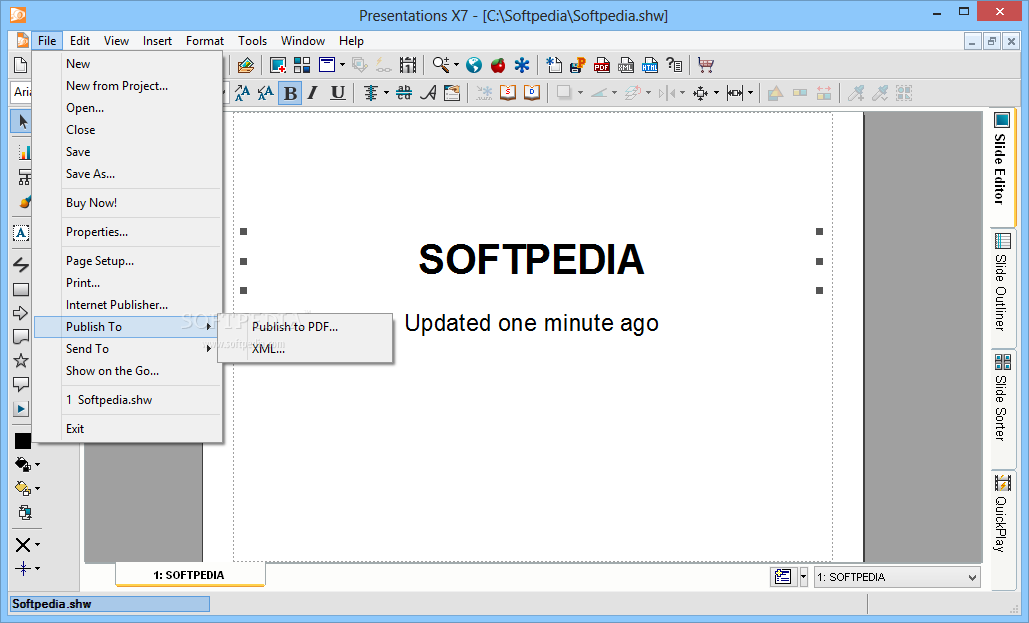Click the New Slide icon

click(x=278, y=65)
